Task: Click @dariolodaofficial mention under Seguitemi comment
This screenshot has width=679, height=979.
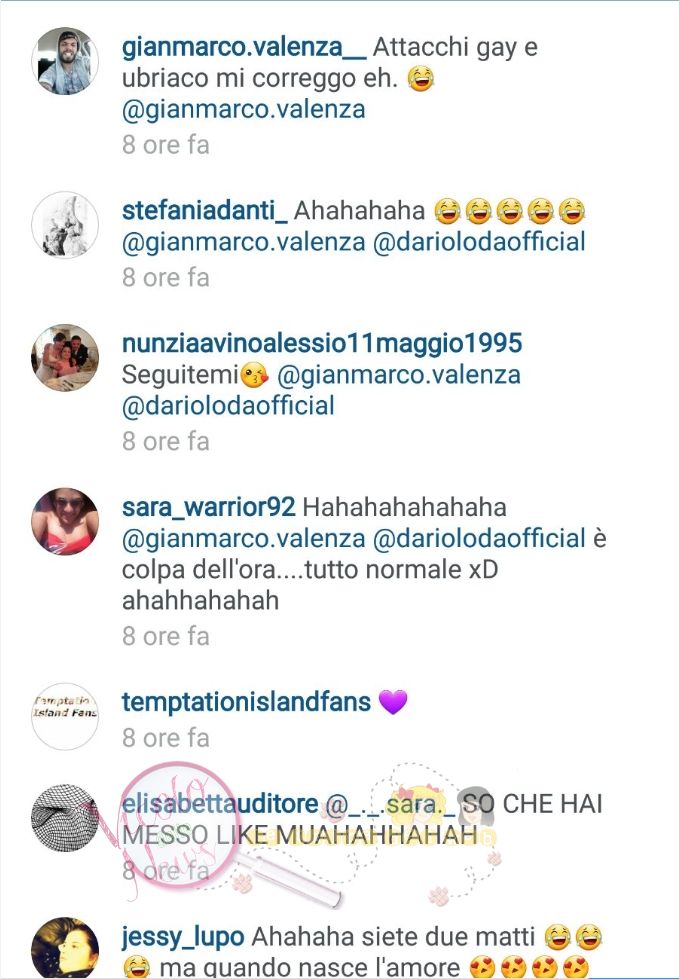Action: (x=228, y=406)
